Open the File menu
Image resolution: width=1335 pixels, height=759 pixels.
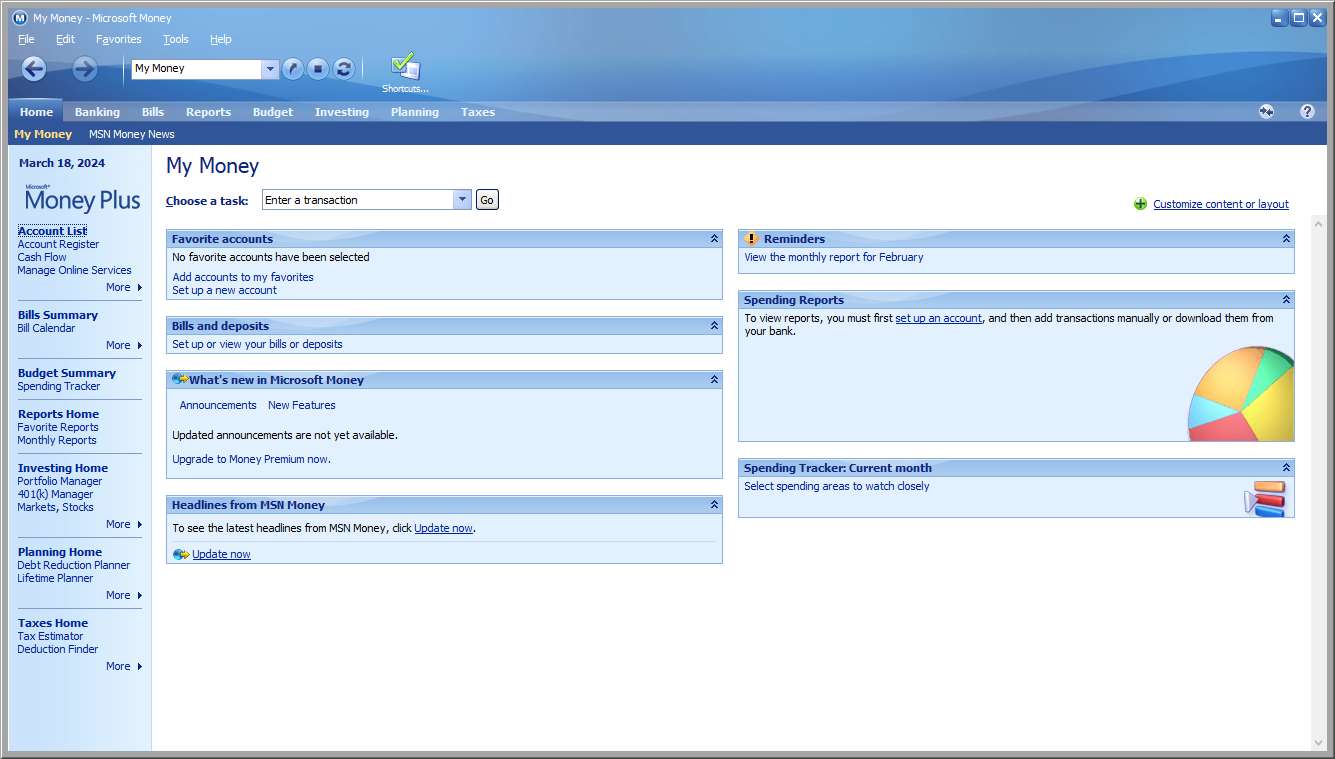(x=26, y=39)
